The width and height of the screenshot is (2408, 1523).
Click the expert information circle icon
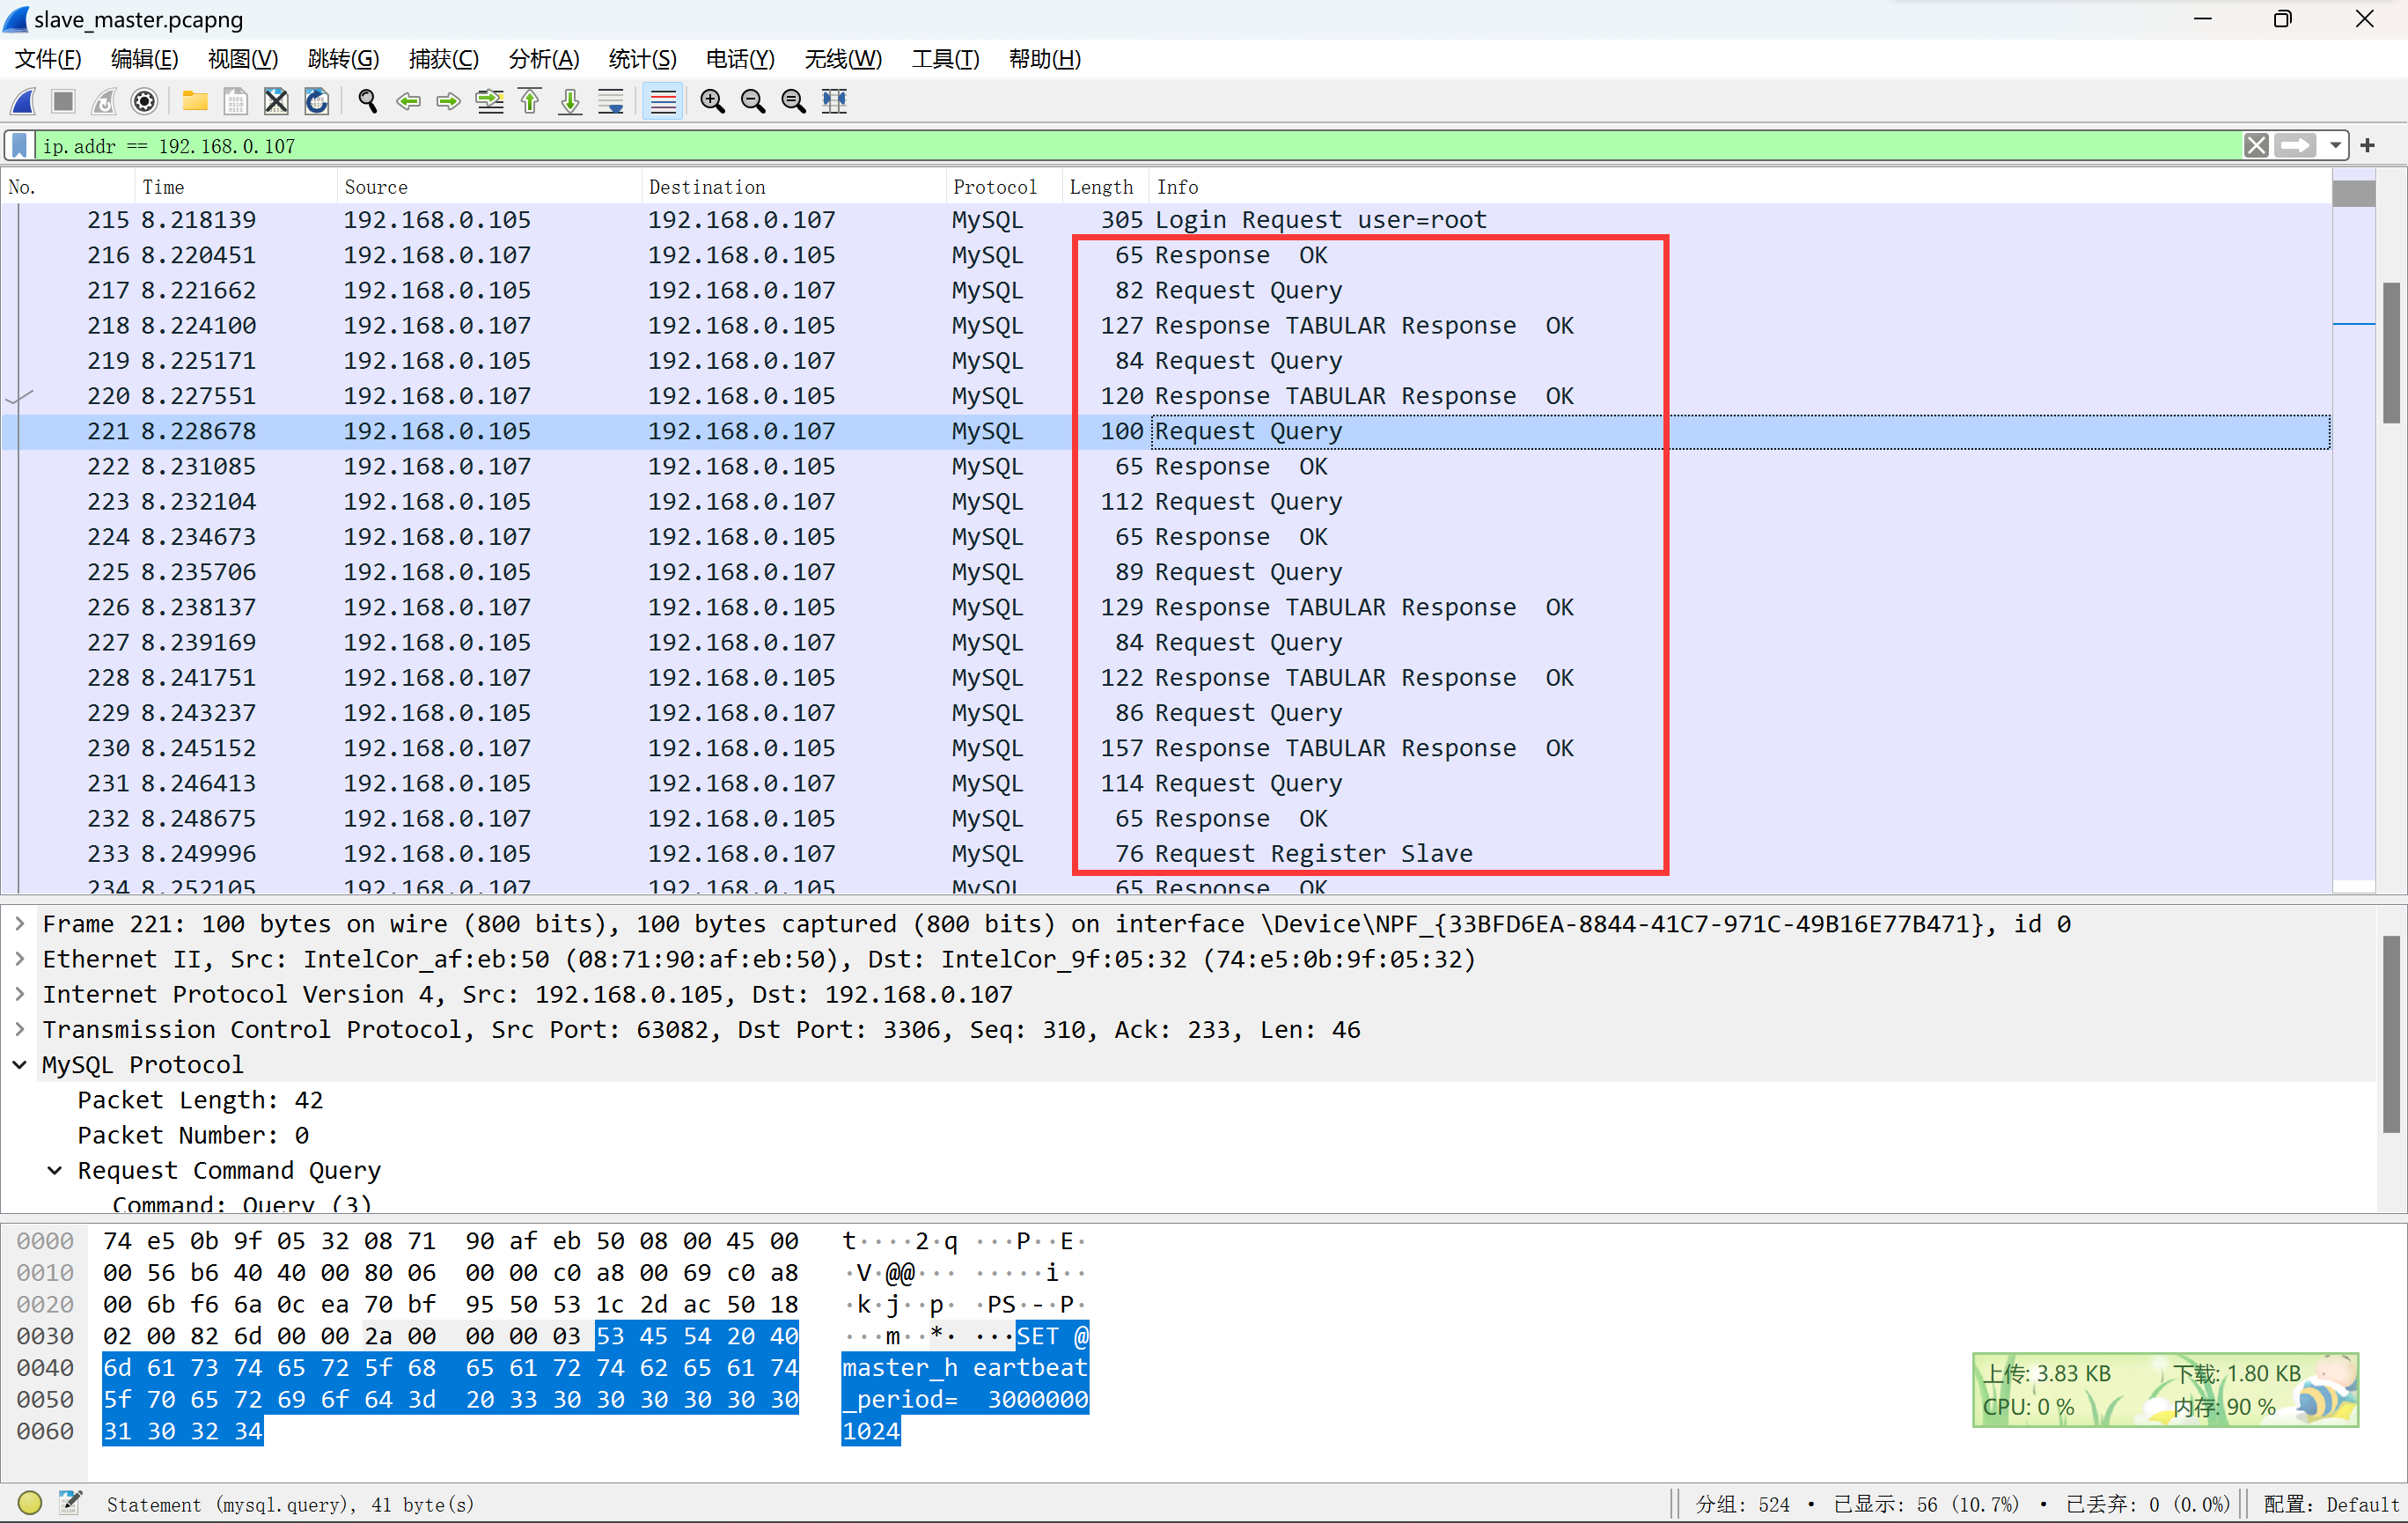pos(30,1502)
